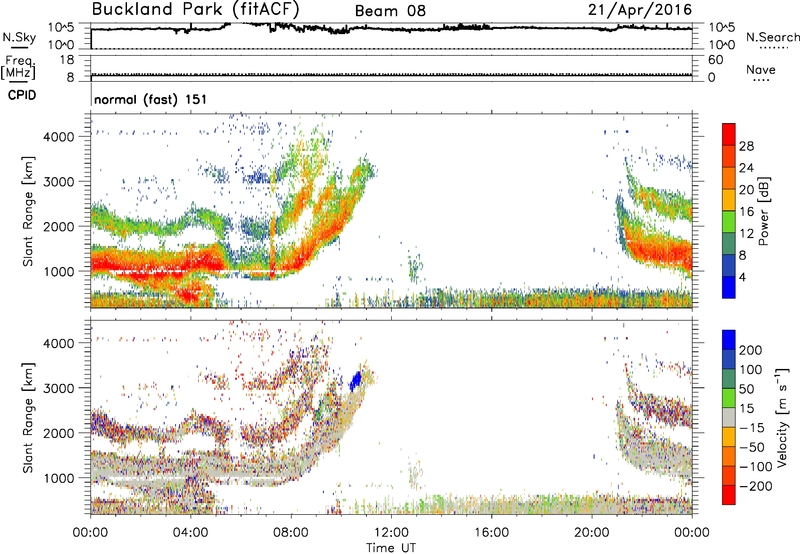800x554 pixels.
Task: Click the solid blue echo patch in the velocity panel
Action: point(356,381)
